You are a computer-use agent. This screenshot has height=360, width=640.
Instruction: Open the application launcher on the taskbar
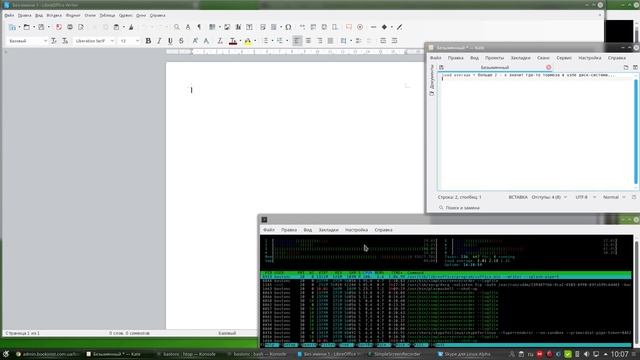click(6, 354)
